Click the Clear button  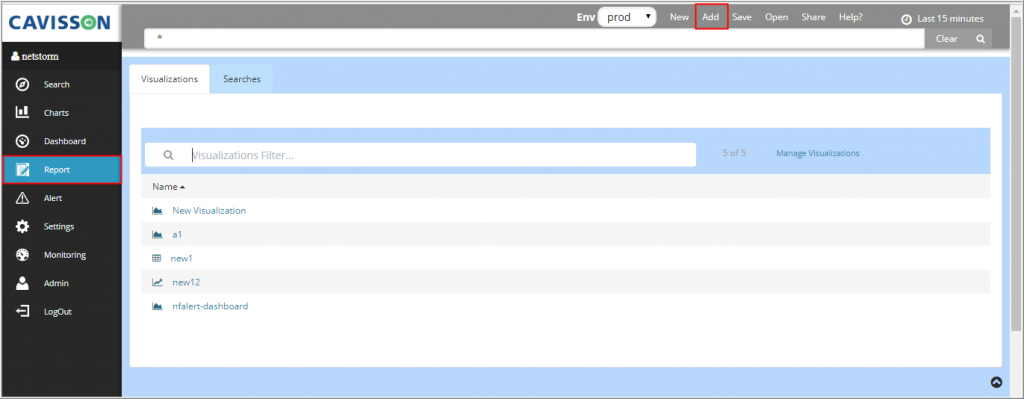tap(946, 39)
